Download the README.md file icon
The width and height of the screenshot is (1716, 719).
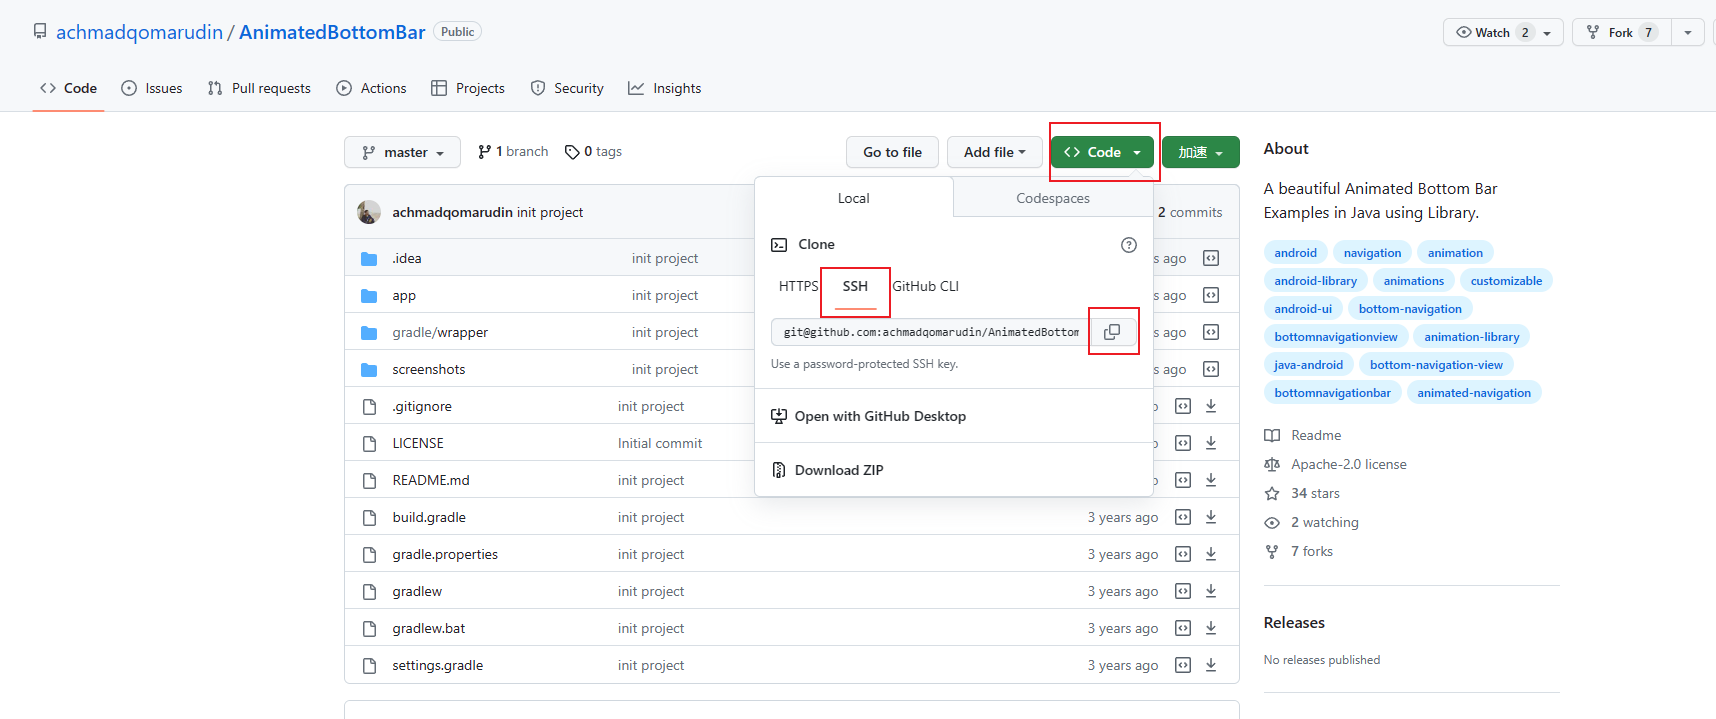tap(1211, 480)
